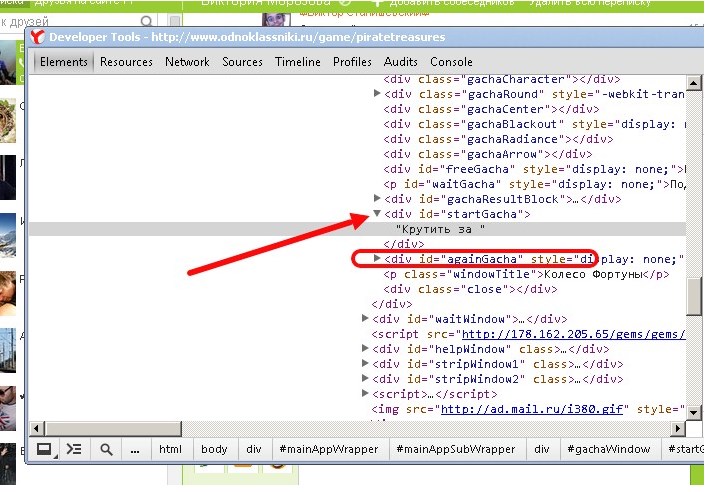705x492 pixels.
Task: Select the freeGacha div line
Action: tap(534, 169)
